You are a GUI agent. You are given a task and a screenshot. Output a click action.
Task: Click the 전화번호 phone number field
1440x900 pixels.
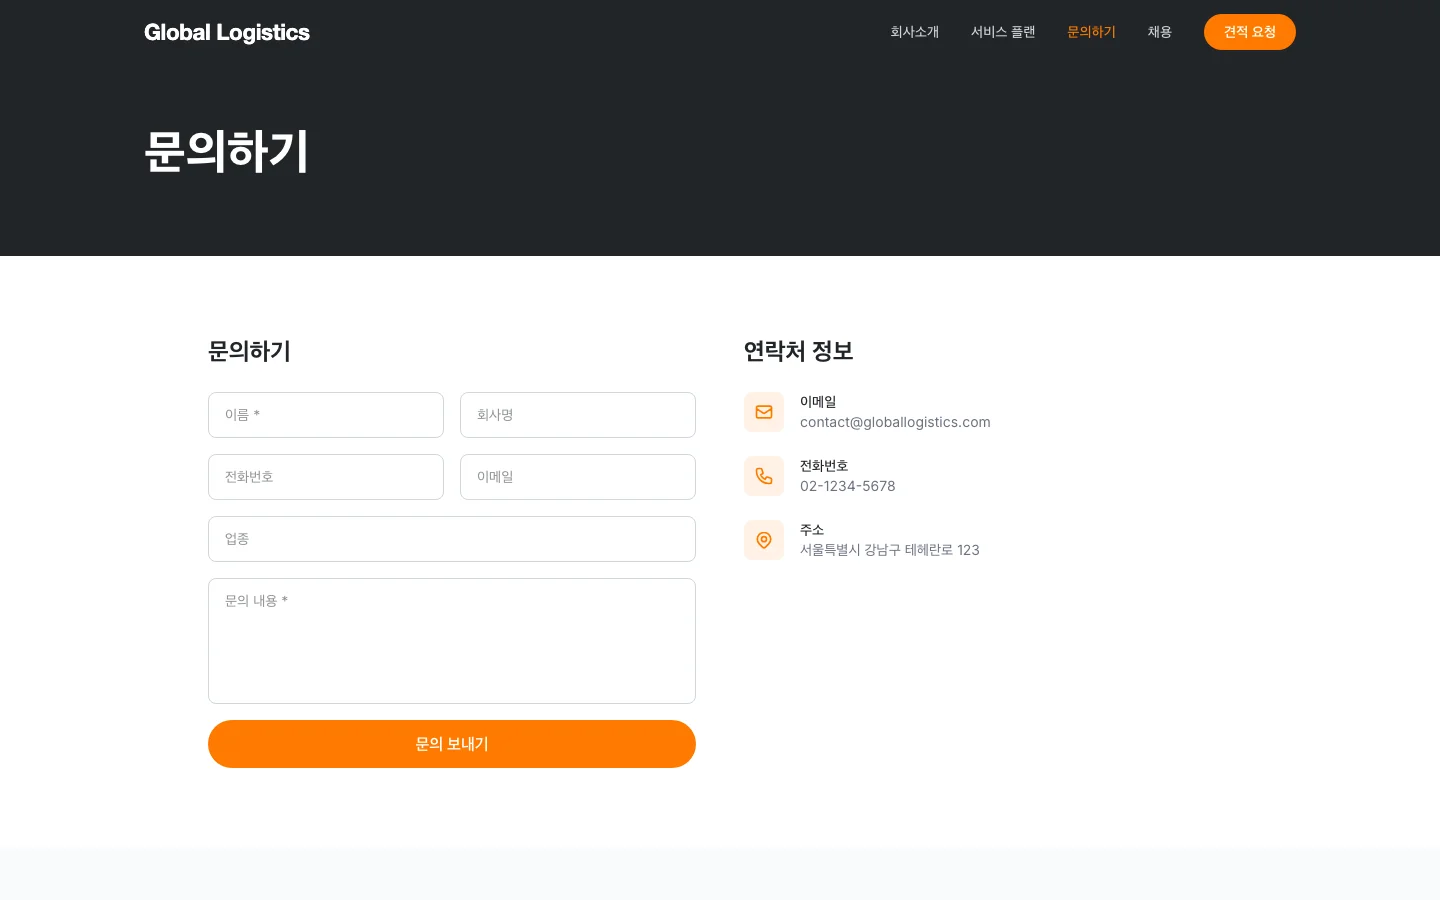(326, 477)
